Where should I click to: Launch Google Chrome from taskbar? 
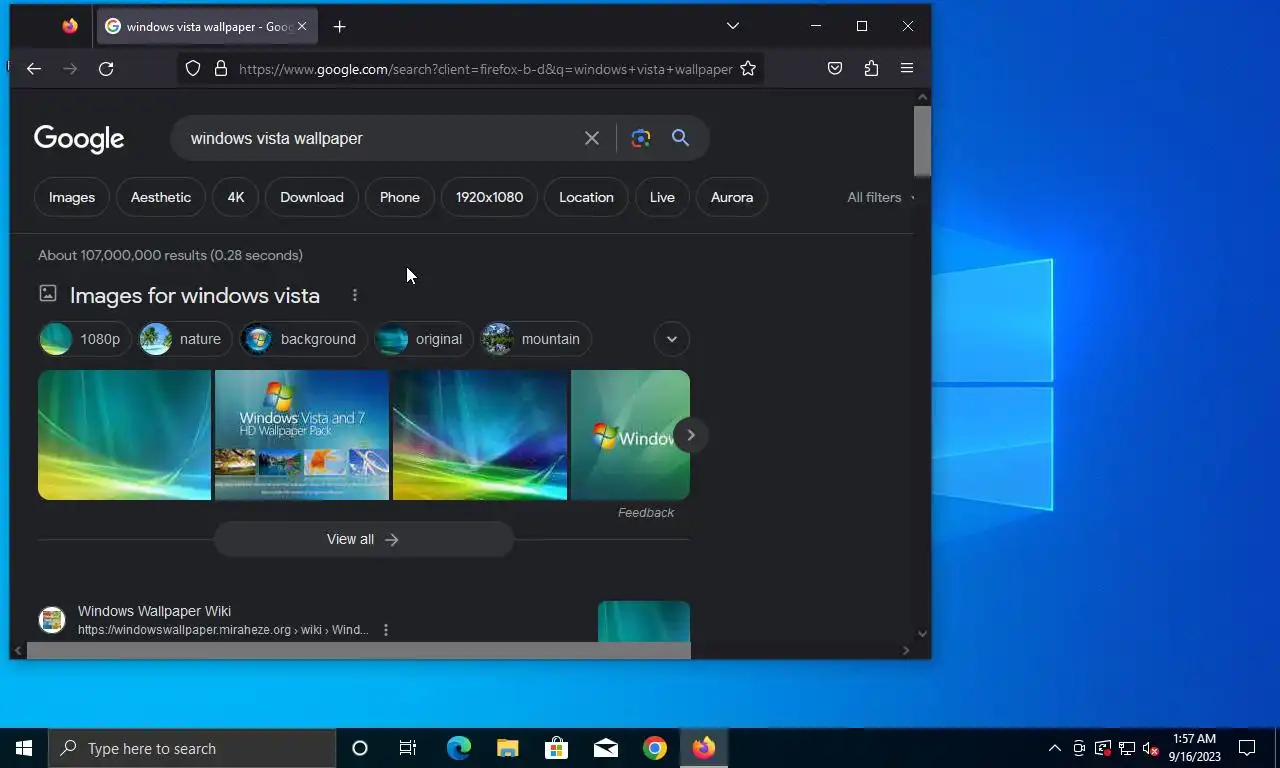point(655,748)
